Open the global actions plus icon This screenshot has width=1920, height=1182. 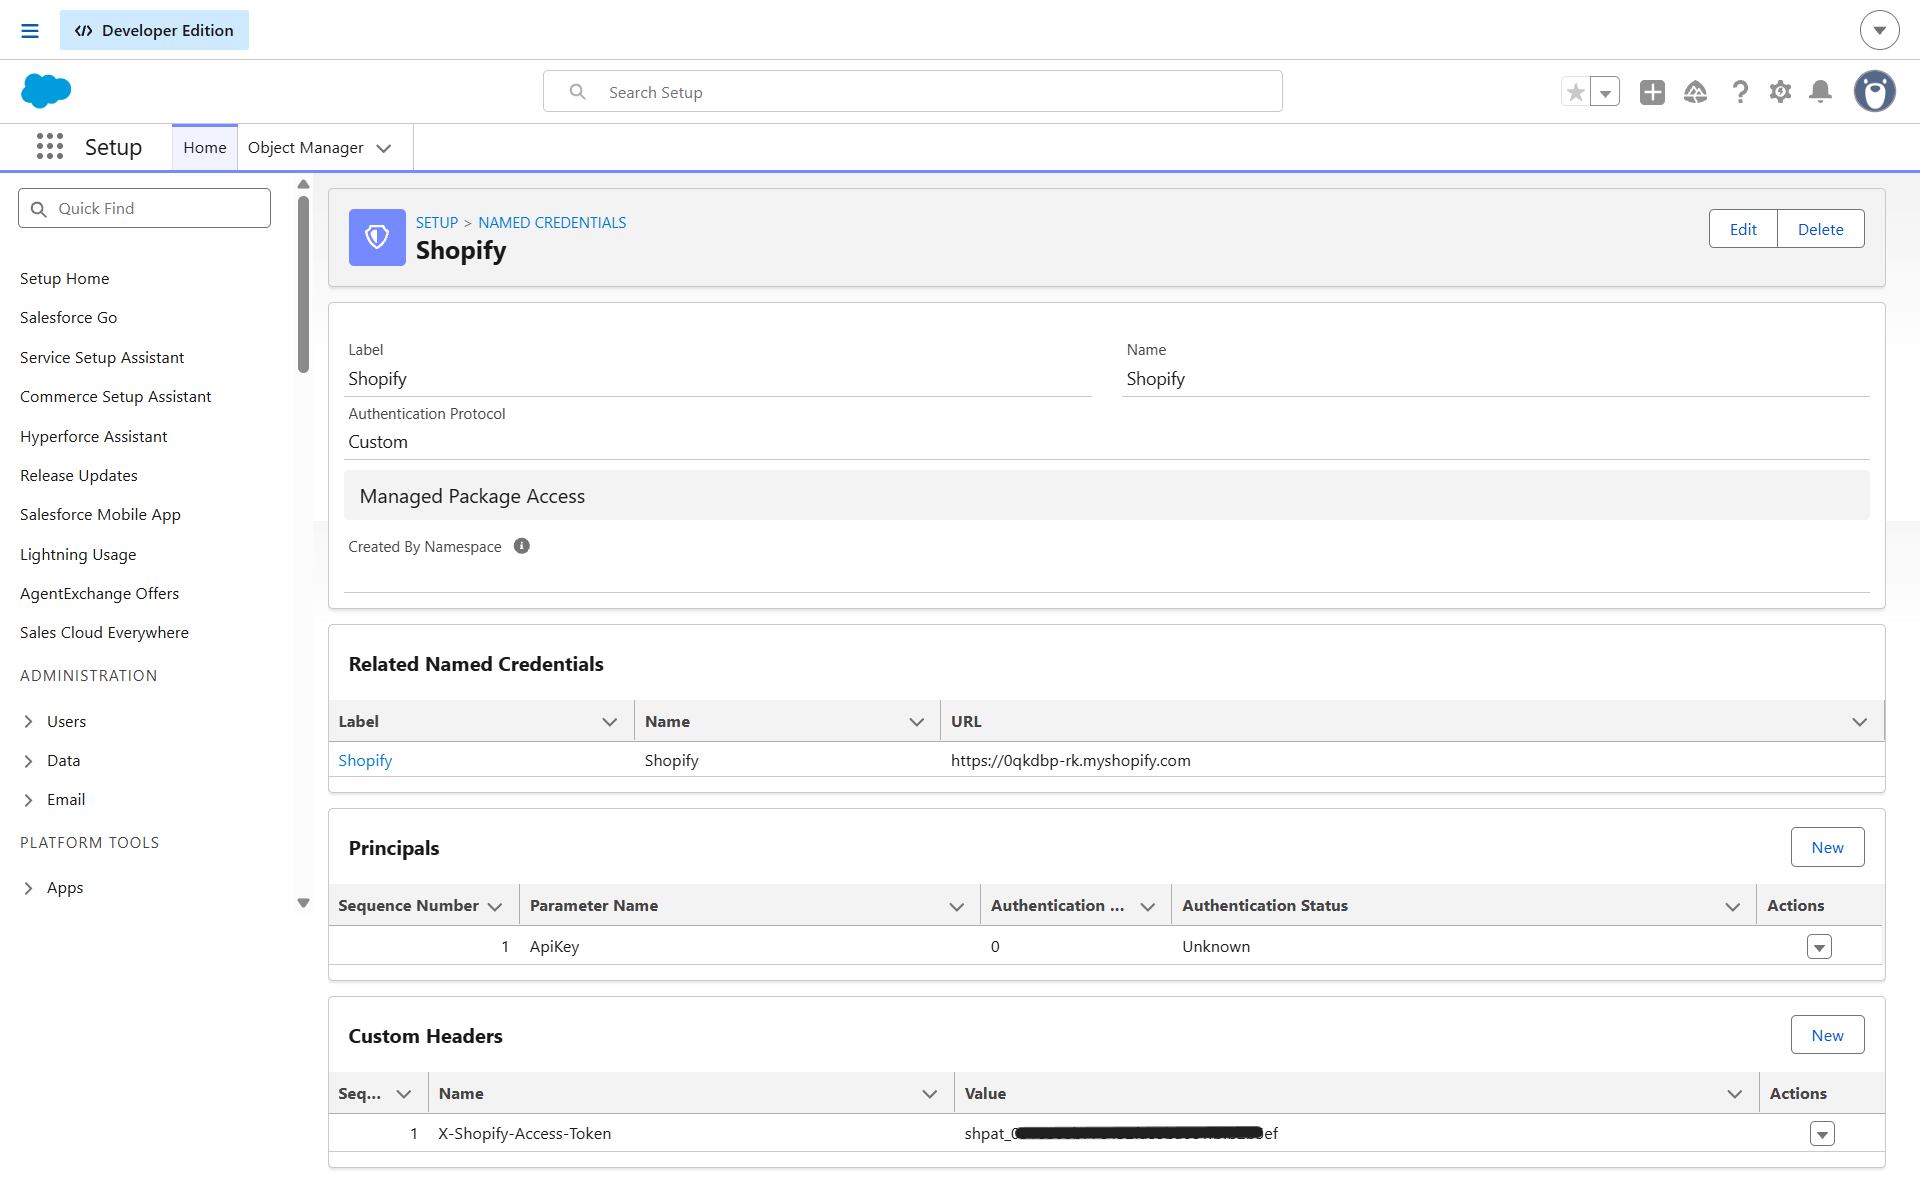[x=1652, y=92]
